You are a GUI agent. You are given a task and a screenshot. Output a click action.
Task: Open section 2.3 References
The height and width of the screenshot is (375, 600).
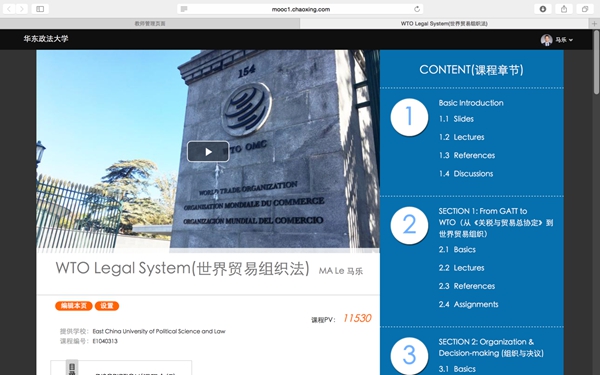[x=467, y=286]
